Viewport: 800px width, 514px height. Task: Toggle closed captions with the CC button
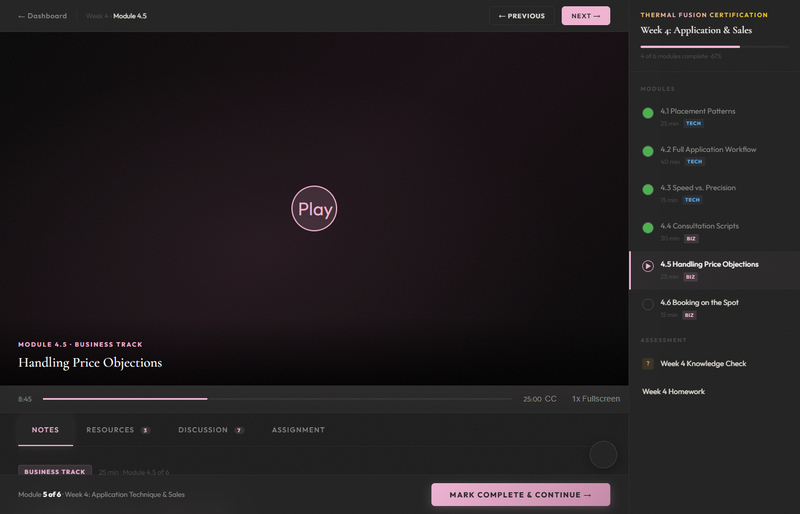point(551,399)
